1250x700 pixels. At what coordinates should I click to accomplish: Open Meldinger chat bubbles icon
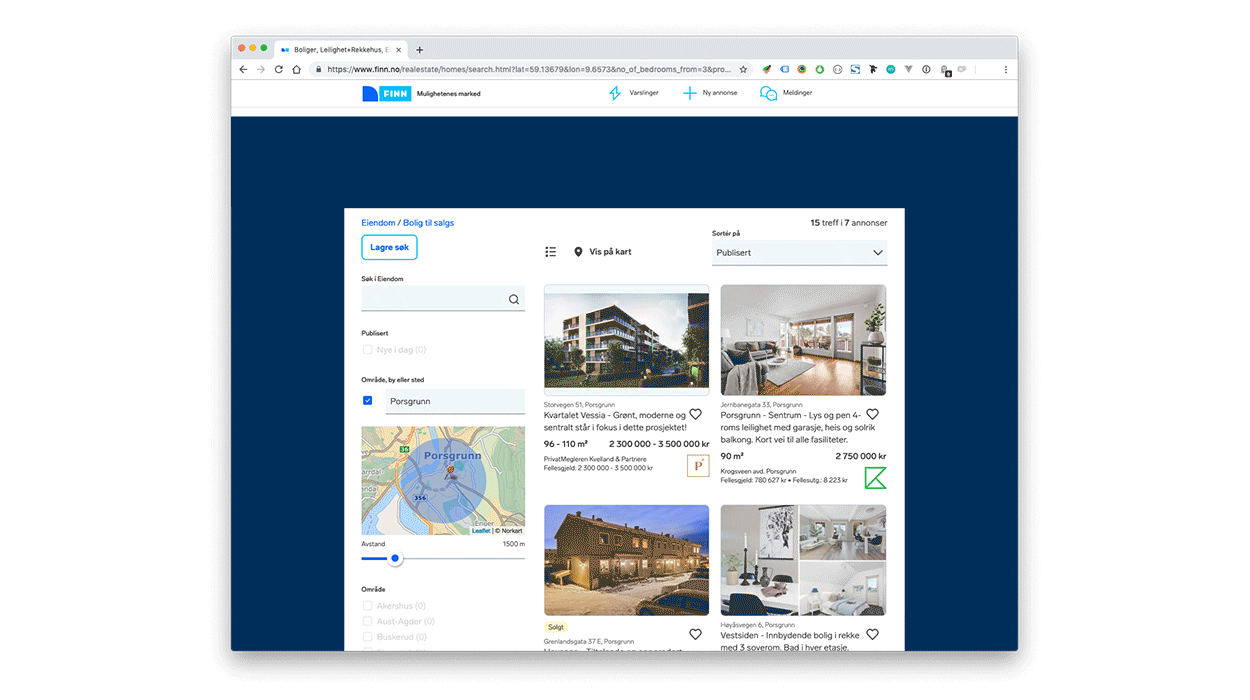coord(768,93)
